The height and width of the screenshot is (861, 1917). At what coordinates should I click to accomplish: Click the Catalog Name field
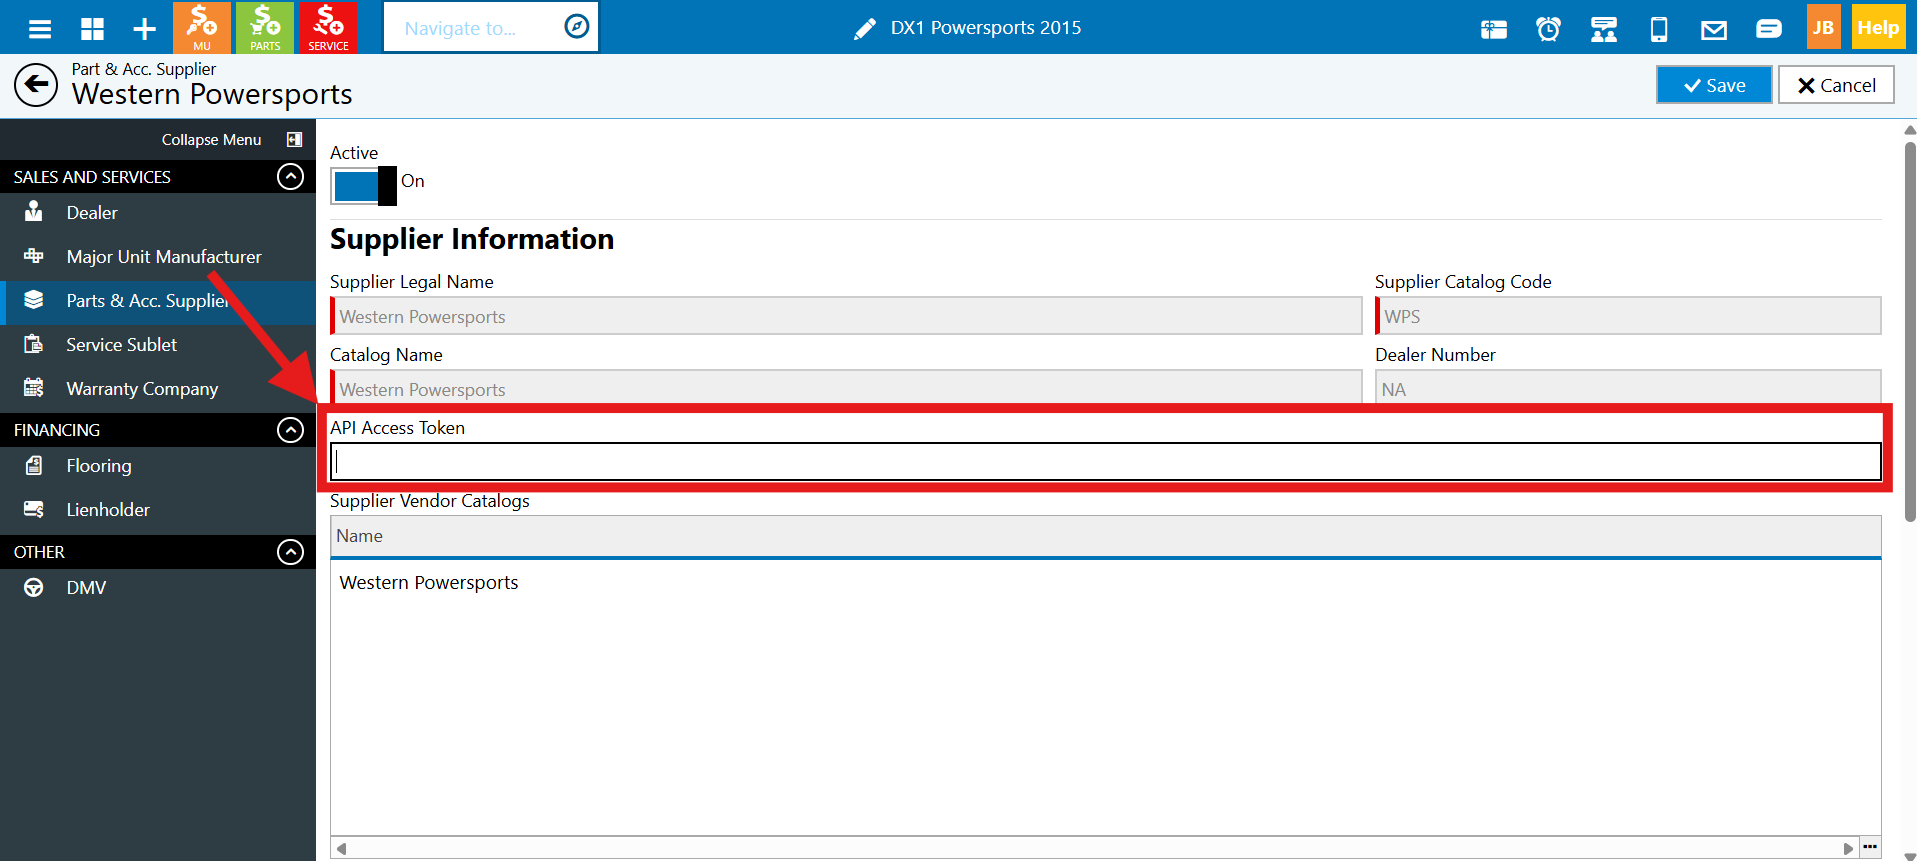846,387
